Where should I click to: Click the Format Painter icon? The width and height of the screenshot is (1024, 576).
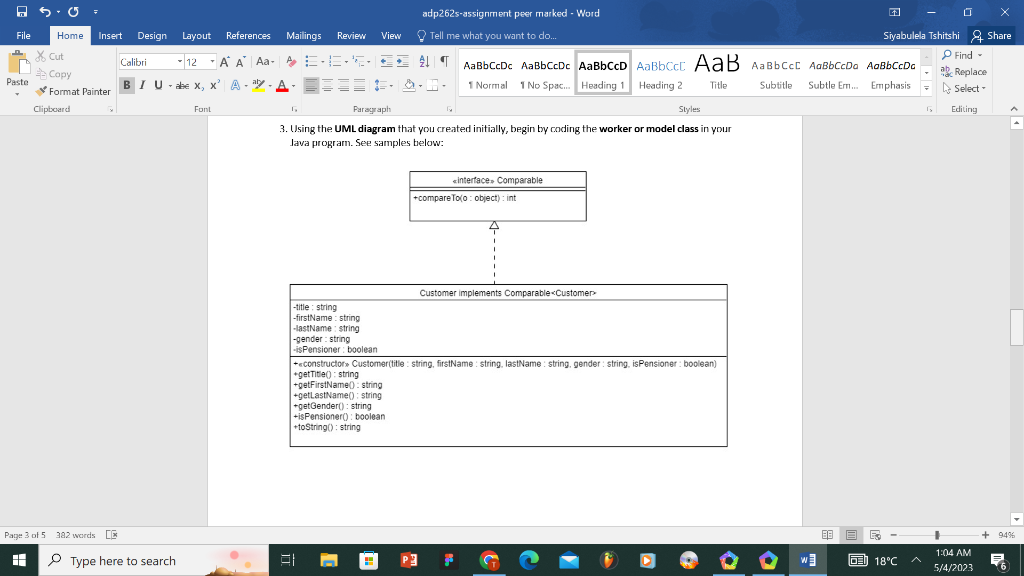pyautogui.click(x=38, y=91)
